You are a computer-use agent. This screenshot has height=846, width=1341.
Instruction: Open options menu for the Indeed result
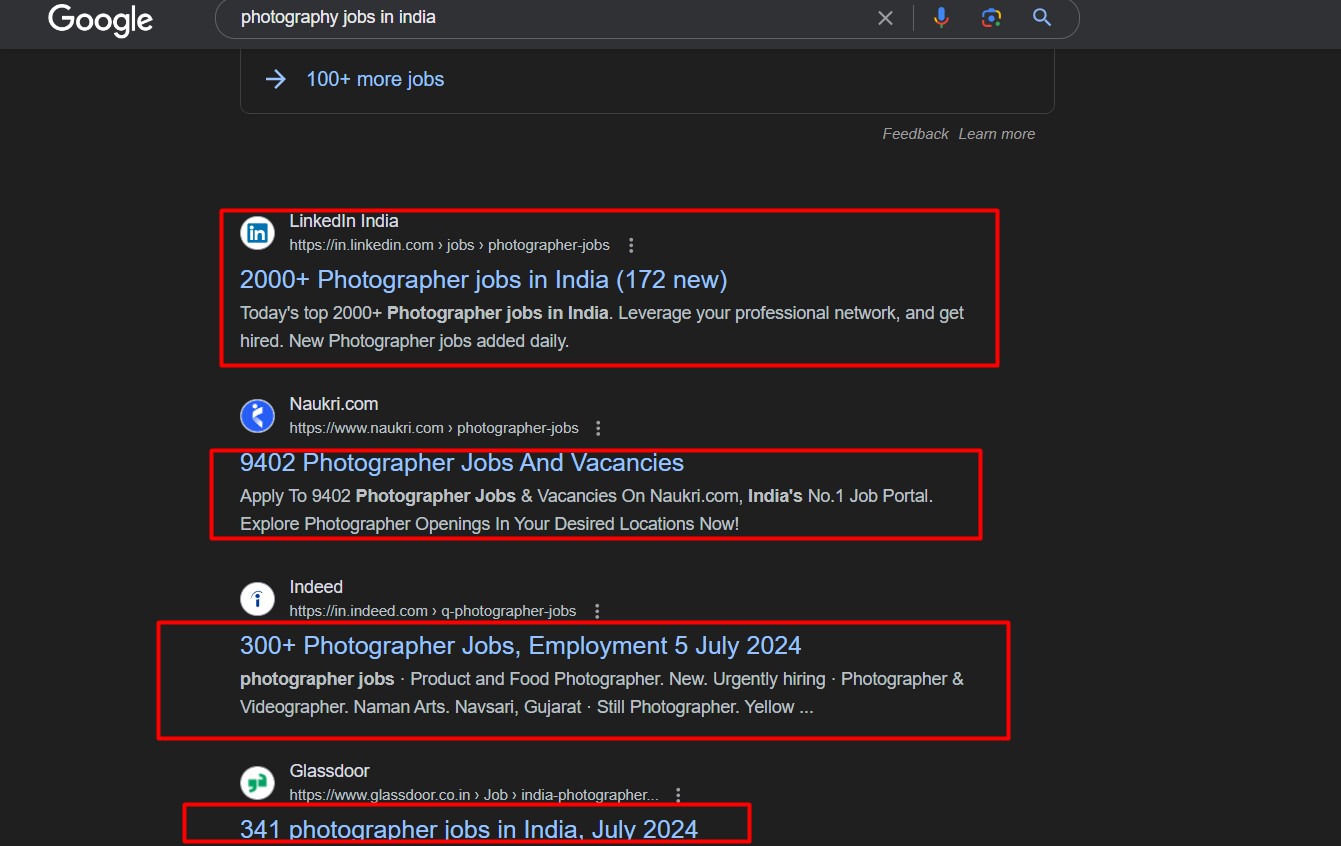click(x=597, y=611)
